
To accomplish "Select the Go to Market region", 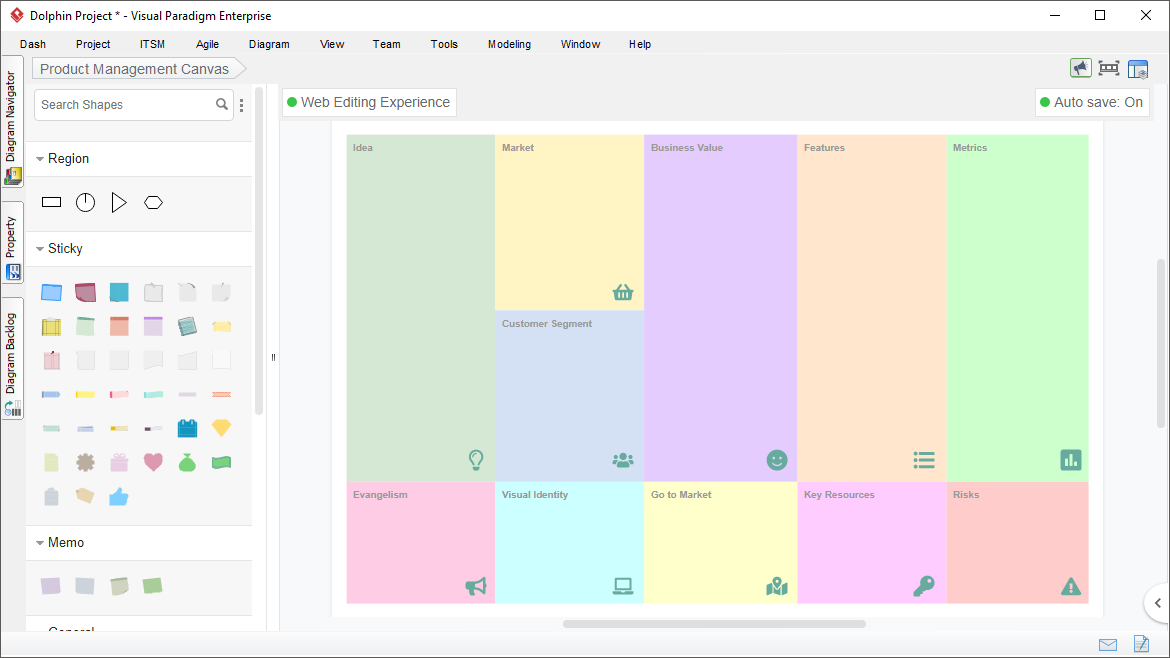I will click(x=721, y=543).
